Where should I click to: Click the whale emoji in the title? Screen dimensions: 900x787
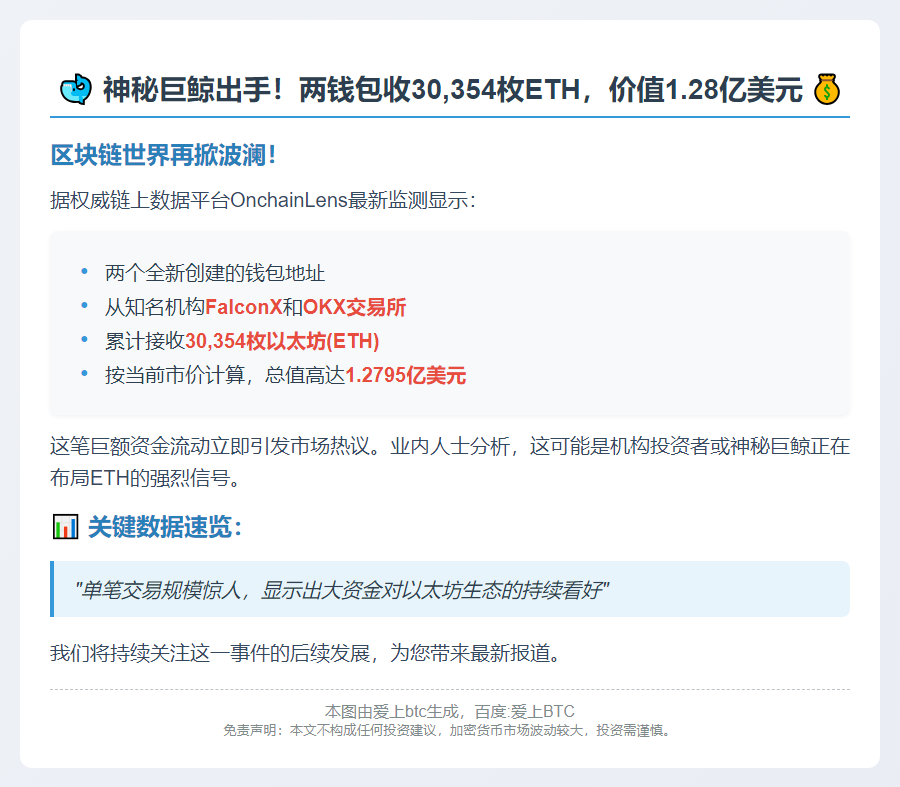tap(76, 90)
